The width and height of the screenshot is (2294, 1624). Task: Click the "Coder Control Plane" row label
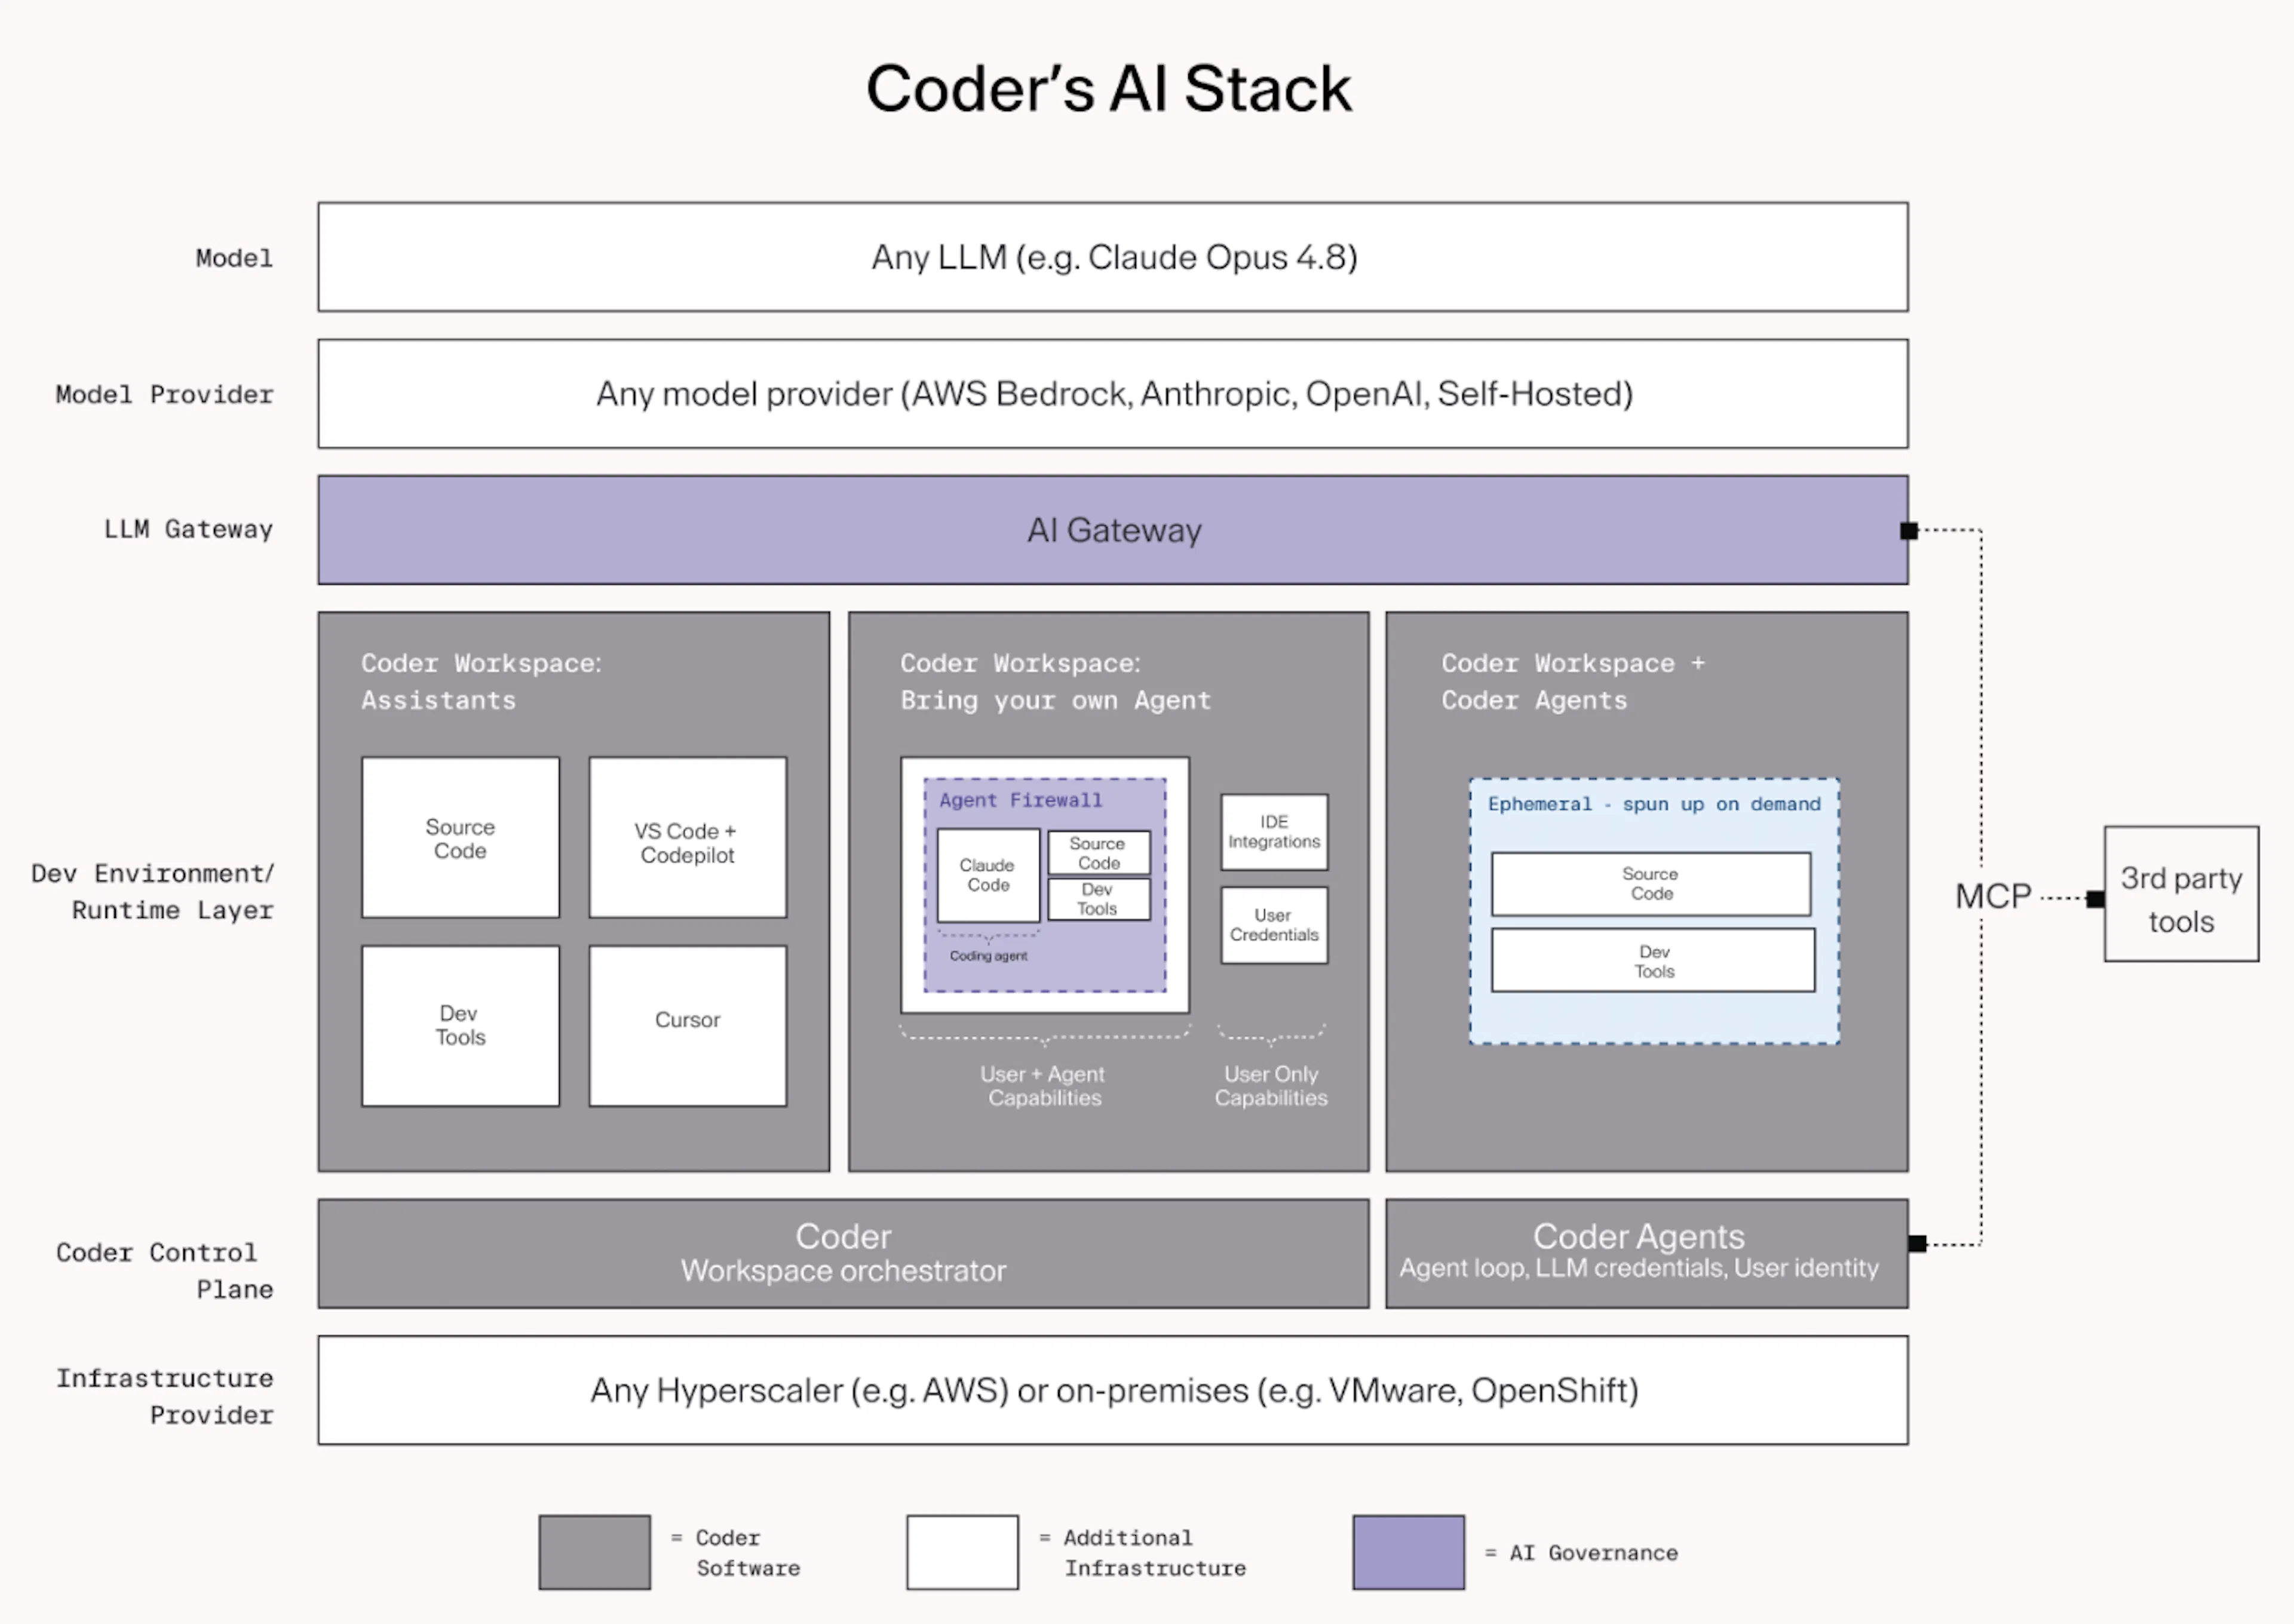pyautogui.click(x=164, y=1271)
